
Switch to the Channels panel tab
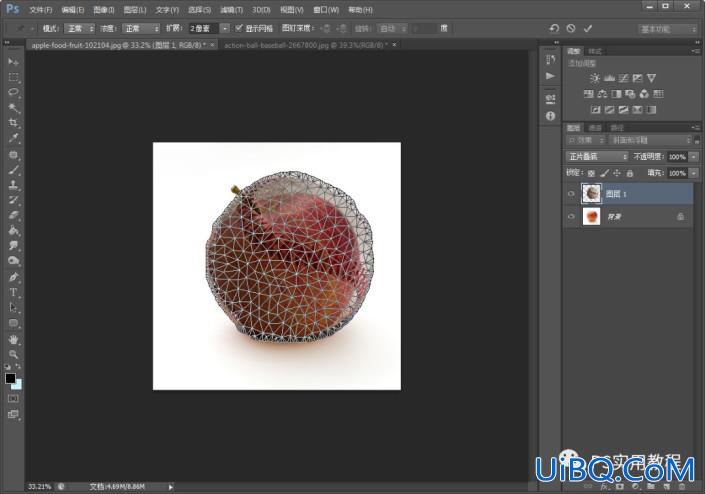(x=595, y=128)
